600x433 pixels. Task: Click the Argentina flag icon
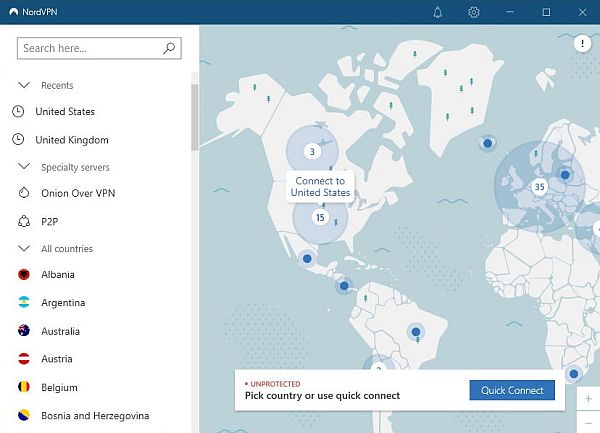coord(24,302)
